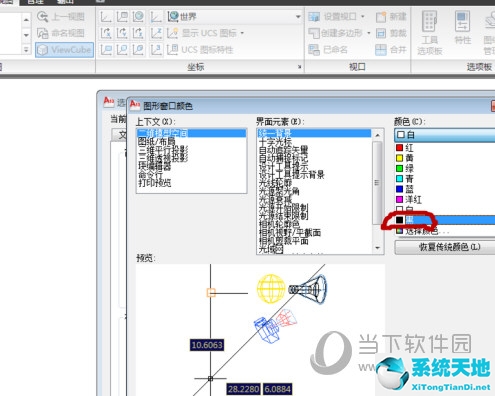Expand the view list with the bottom arrow
Viewport: 495px width, 396px height.
[x=26, y=50]
